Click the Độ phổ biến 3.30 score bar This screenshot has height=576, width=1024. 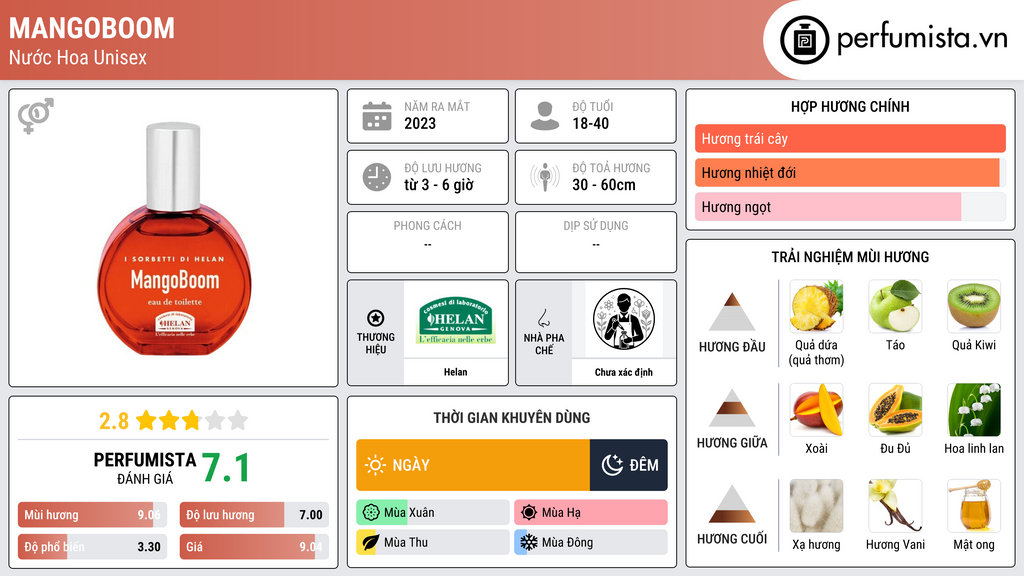92,547
